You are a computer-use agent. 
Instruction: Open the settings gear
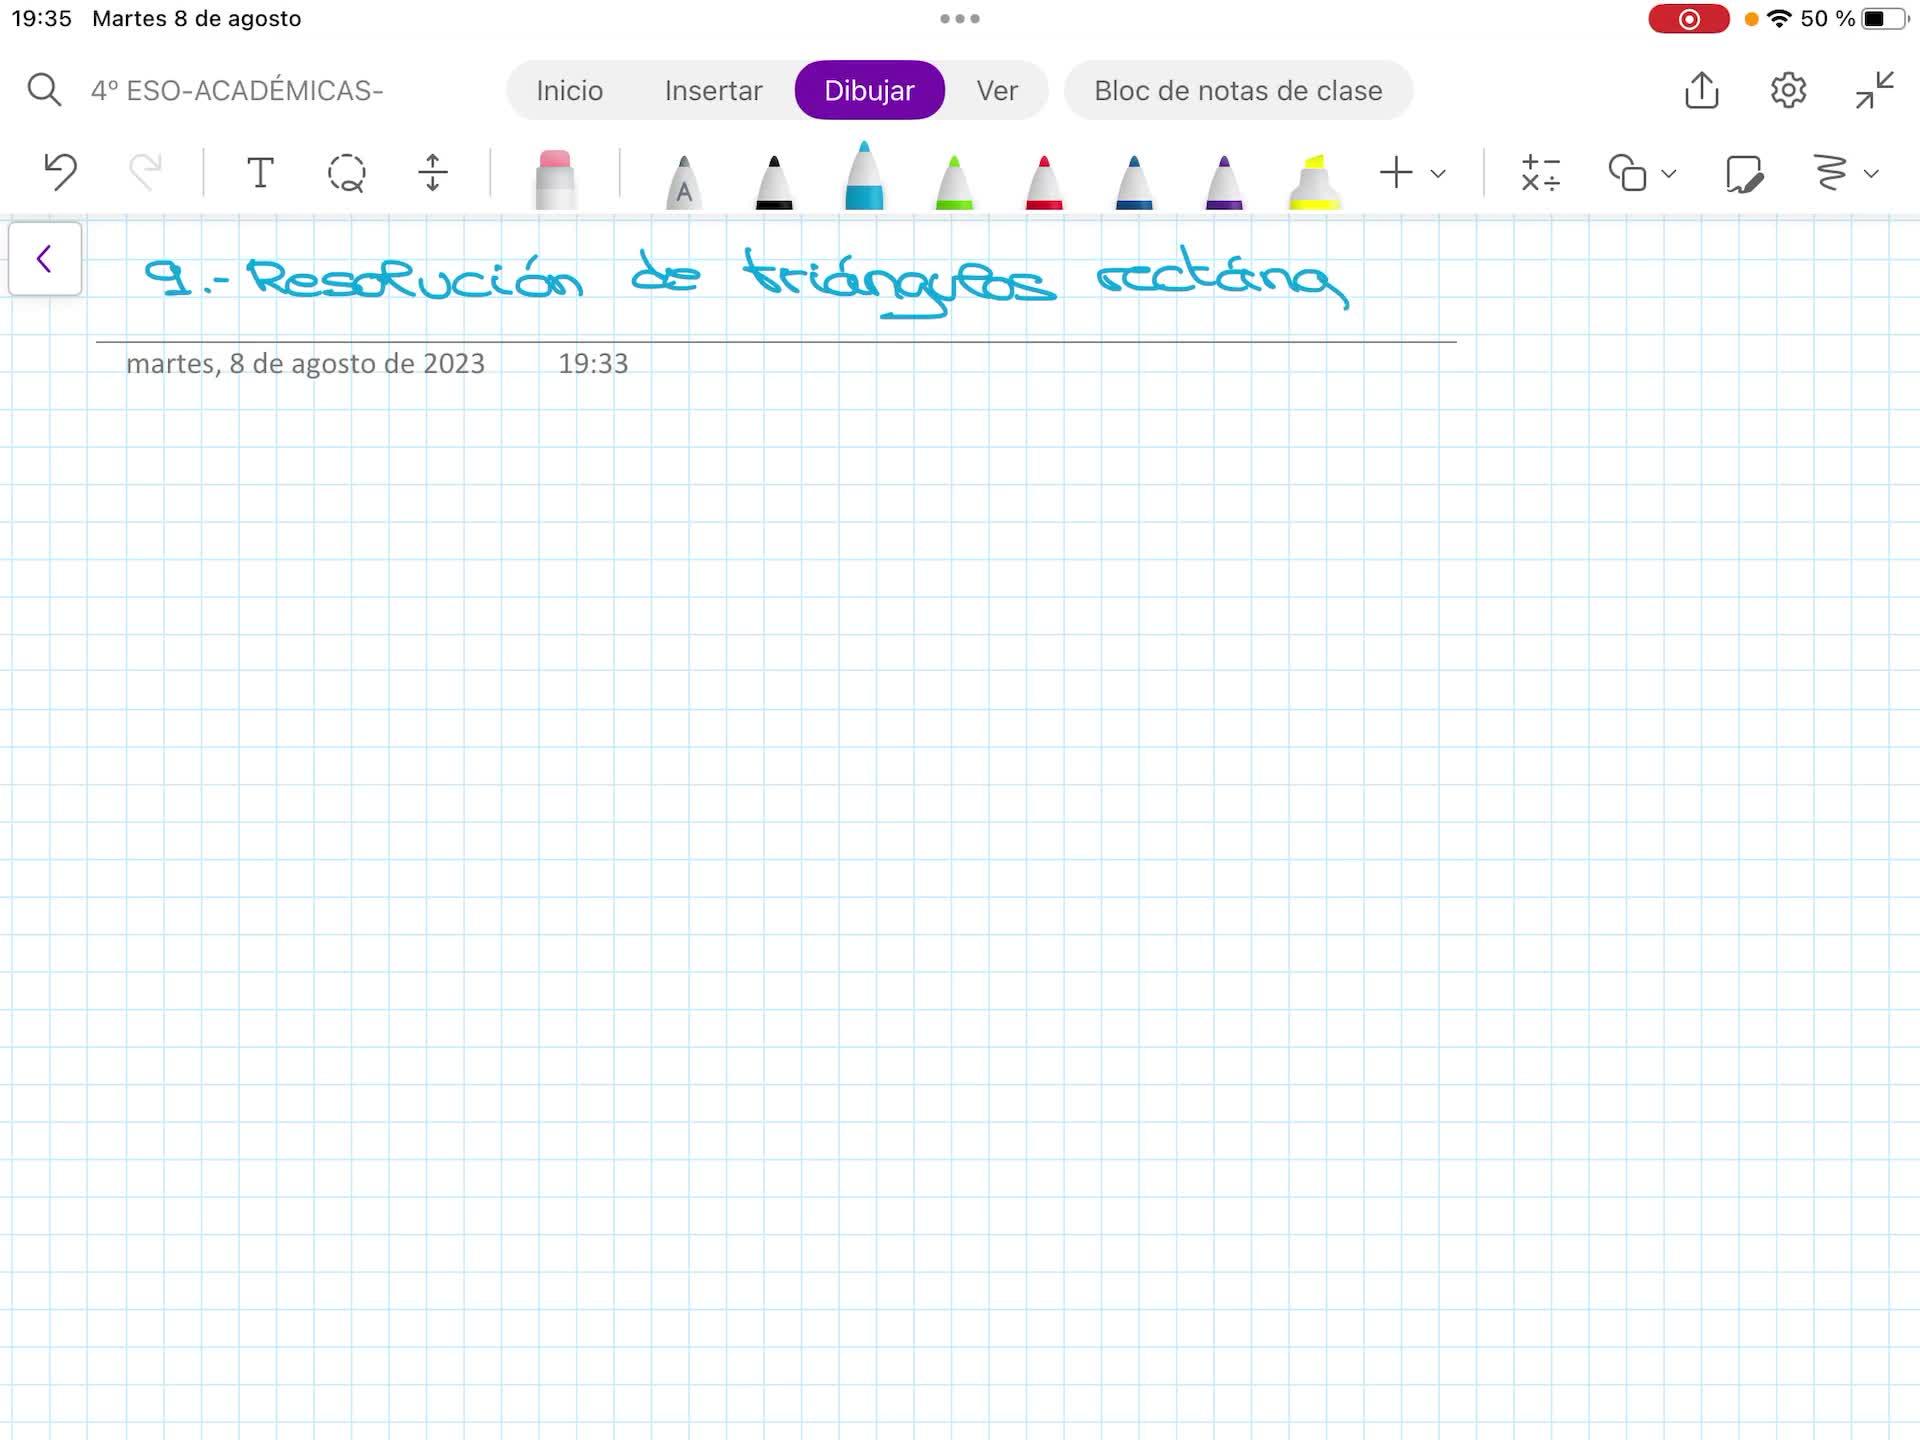[x=1788, y=90]
